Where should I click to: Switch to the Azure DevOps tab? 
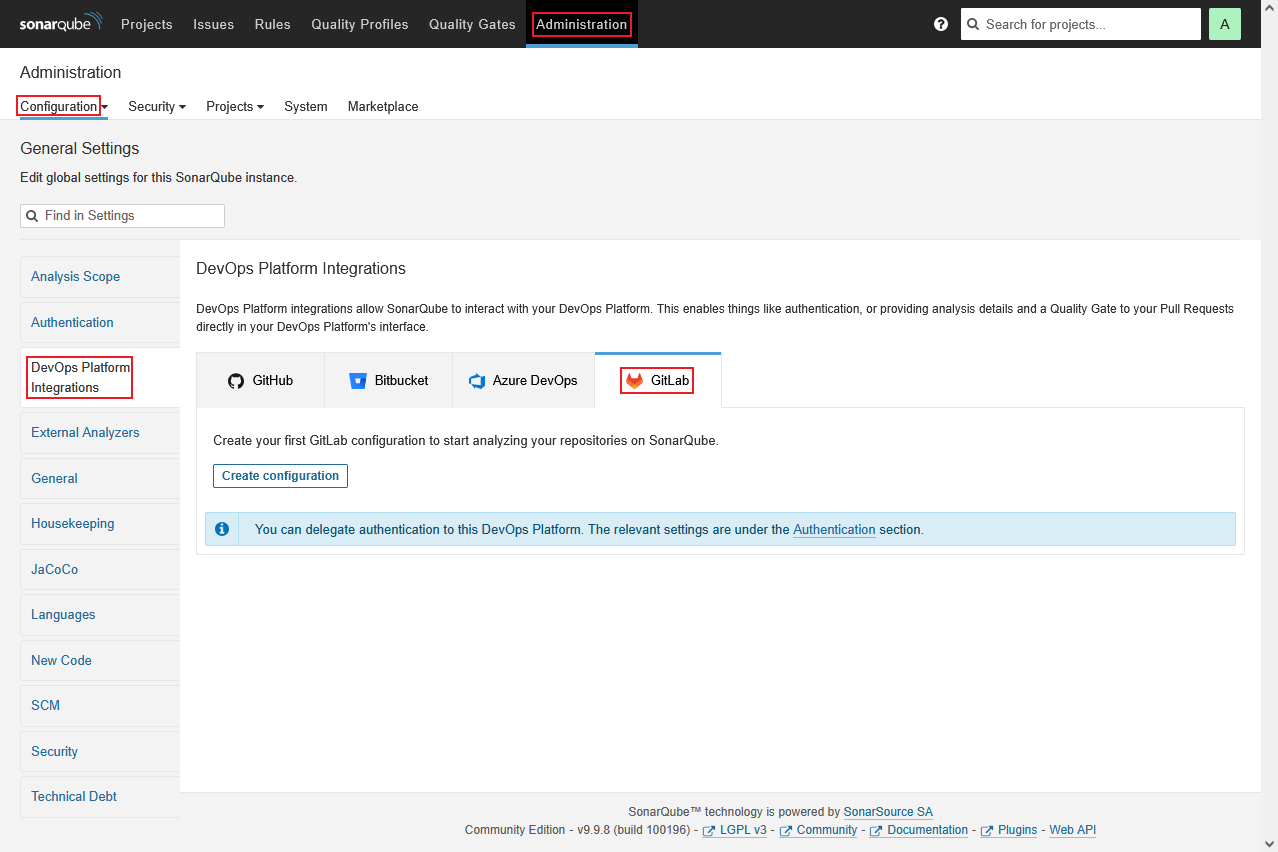pos(523,380)
